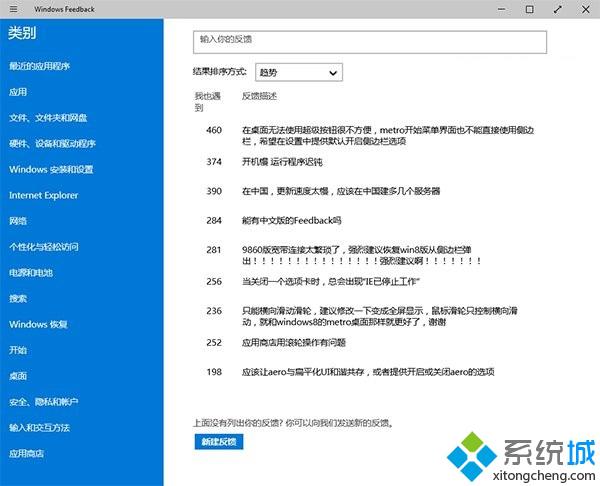Select the 最近的应用程序 category

pos(39,66)
